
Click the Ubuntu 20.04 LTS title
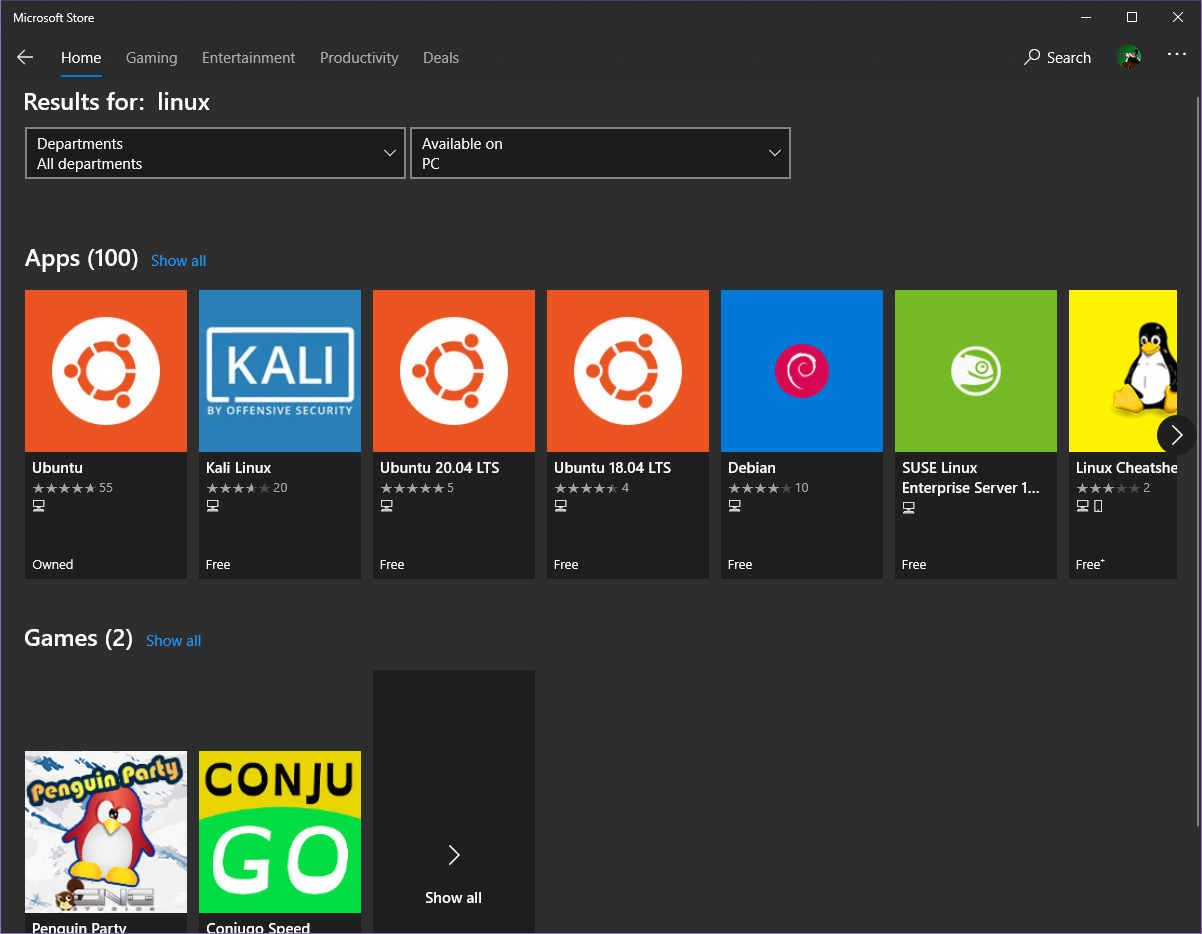coord(439,468)
